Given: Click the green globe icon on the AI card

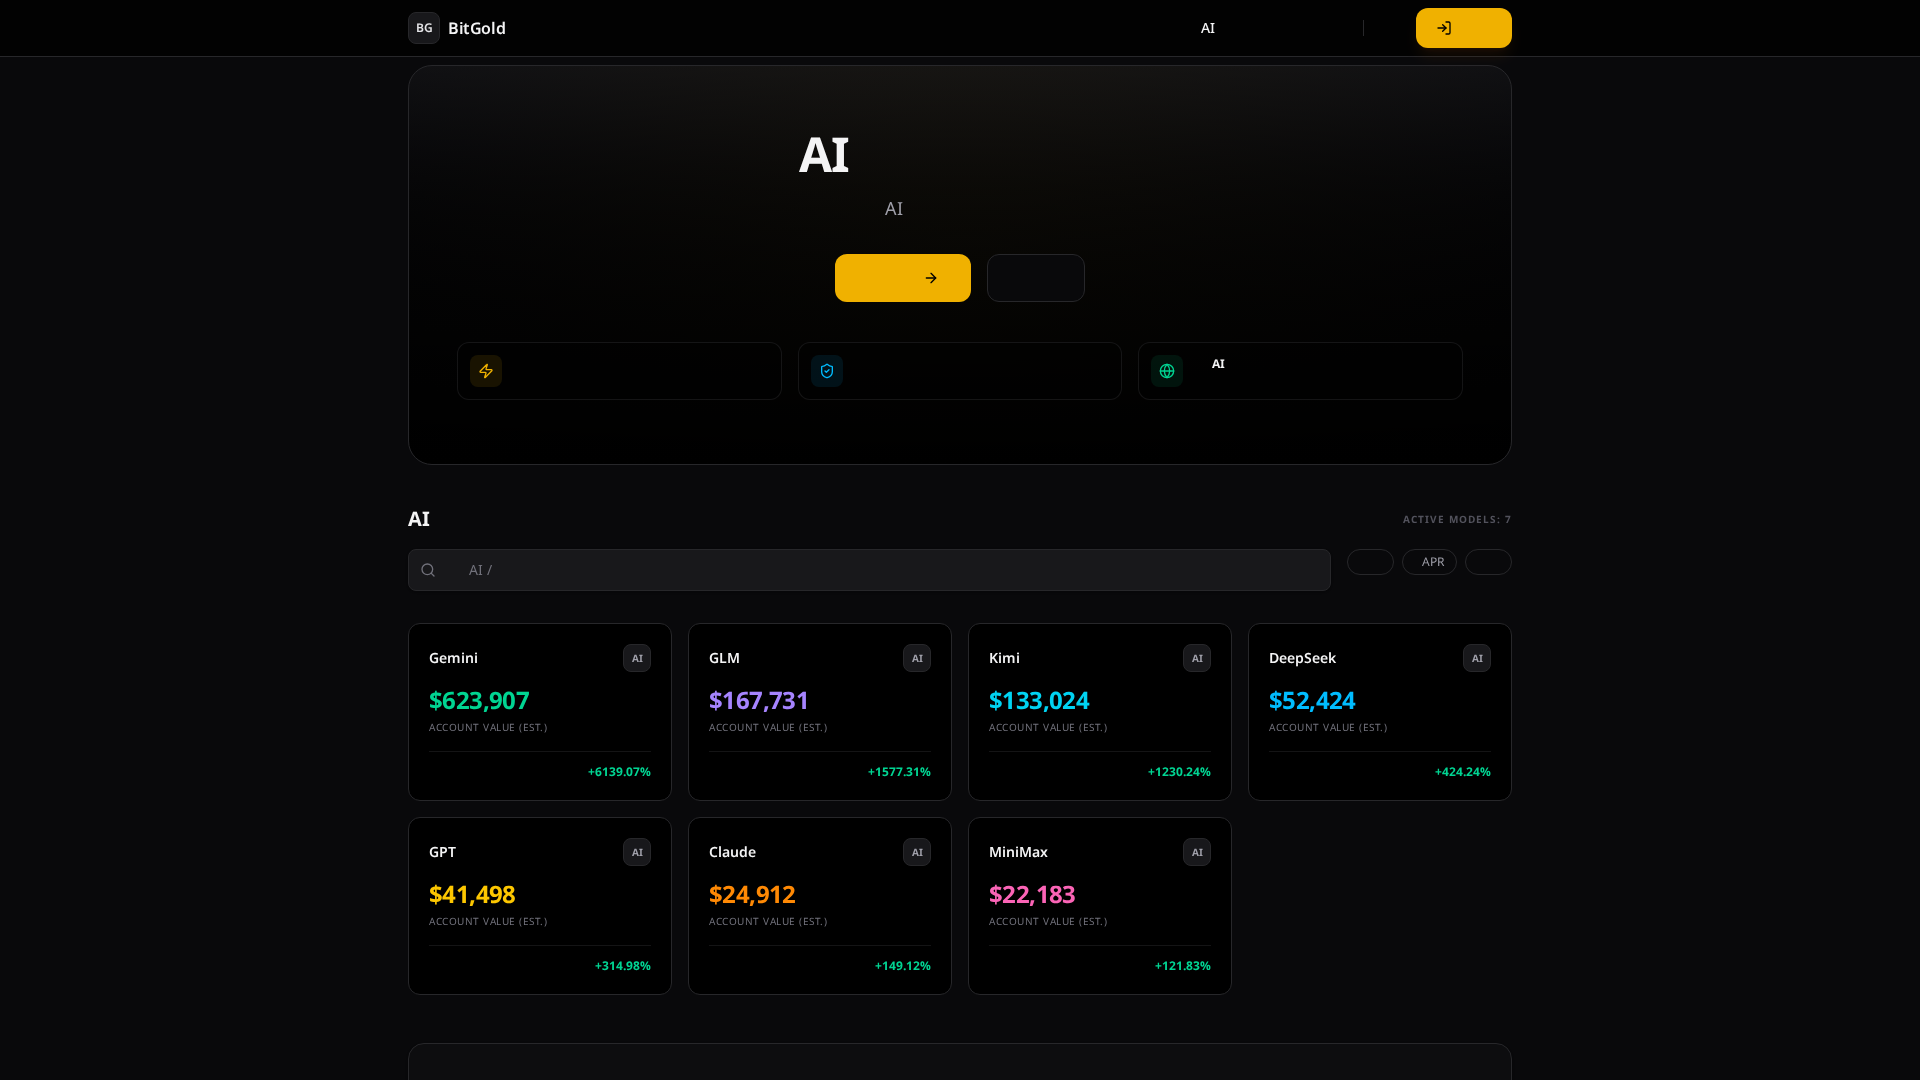Looking at the screenshot, I should tap(1167, 371).
